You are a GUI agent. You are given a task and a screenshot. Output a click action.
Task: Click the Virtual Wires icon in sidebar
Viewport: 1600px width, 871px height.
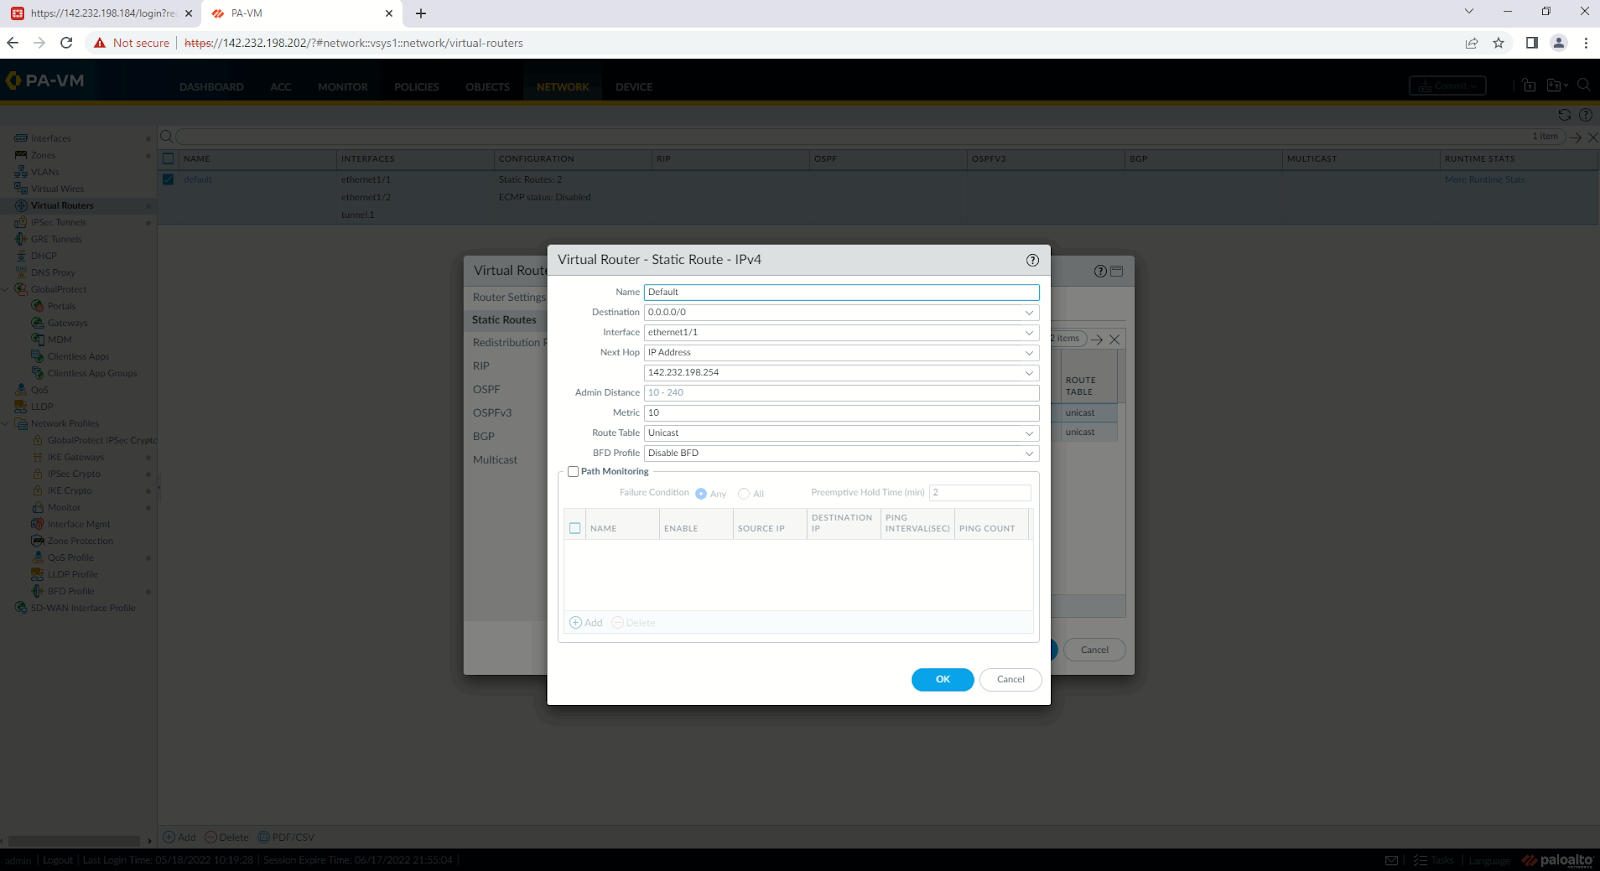21,188
